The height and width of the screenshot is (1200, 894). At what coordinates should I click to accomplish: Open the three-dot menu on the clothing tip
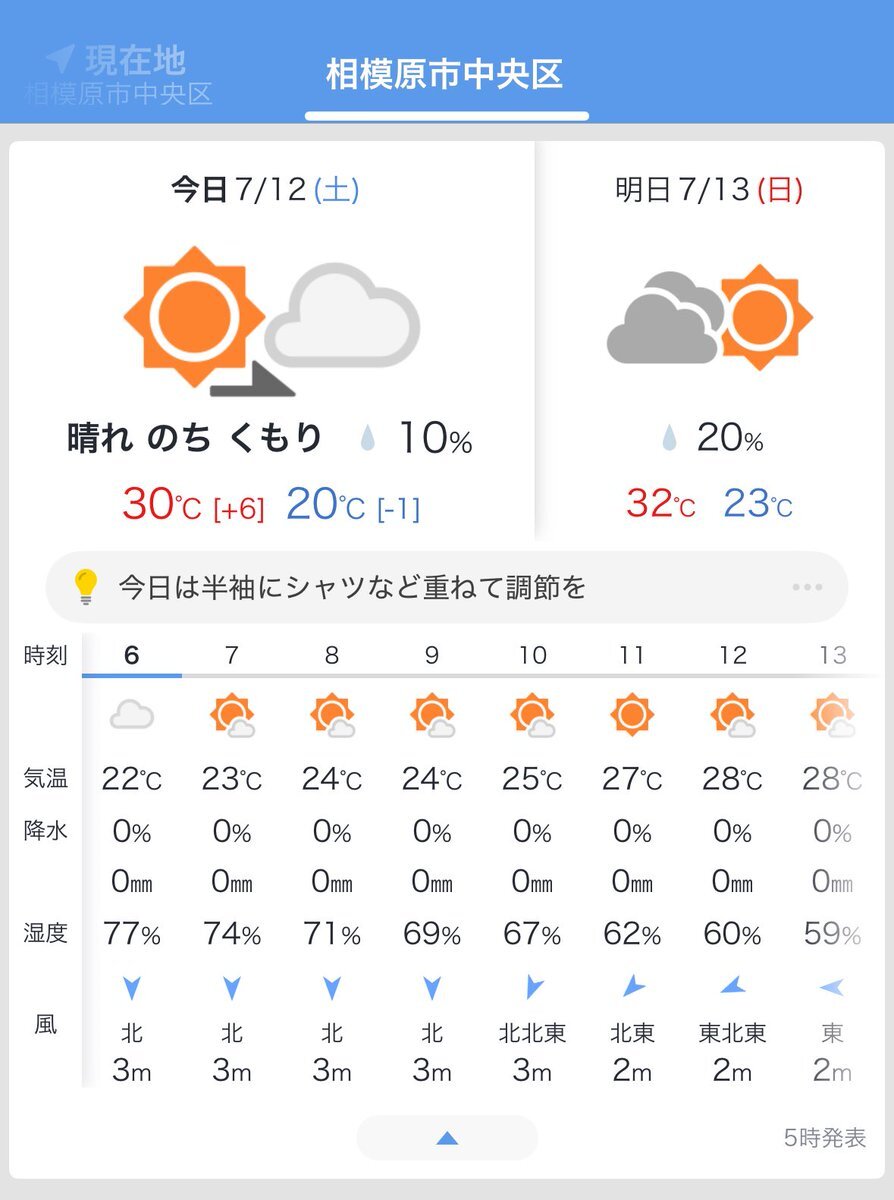tap(807, 587)
